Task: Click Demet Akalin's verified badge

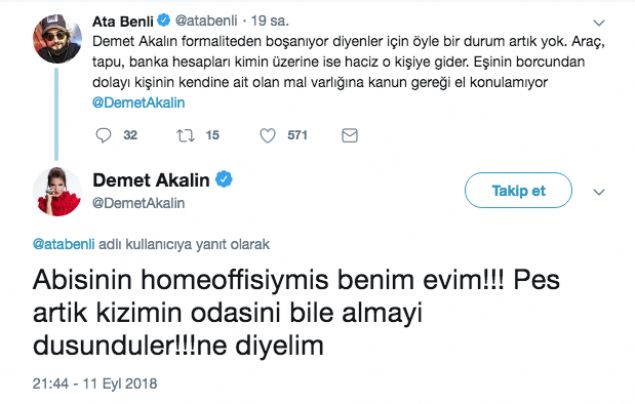Action: point(227,180)
